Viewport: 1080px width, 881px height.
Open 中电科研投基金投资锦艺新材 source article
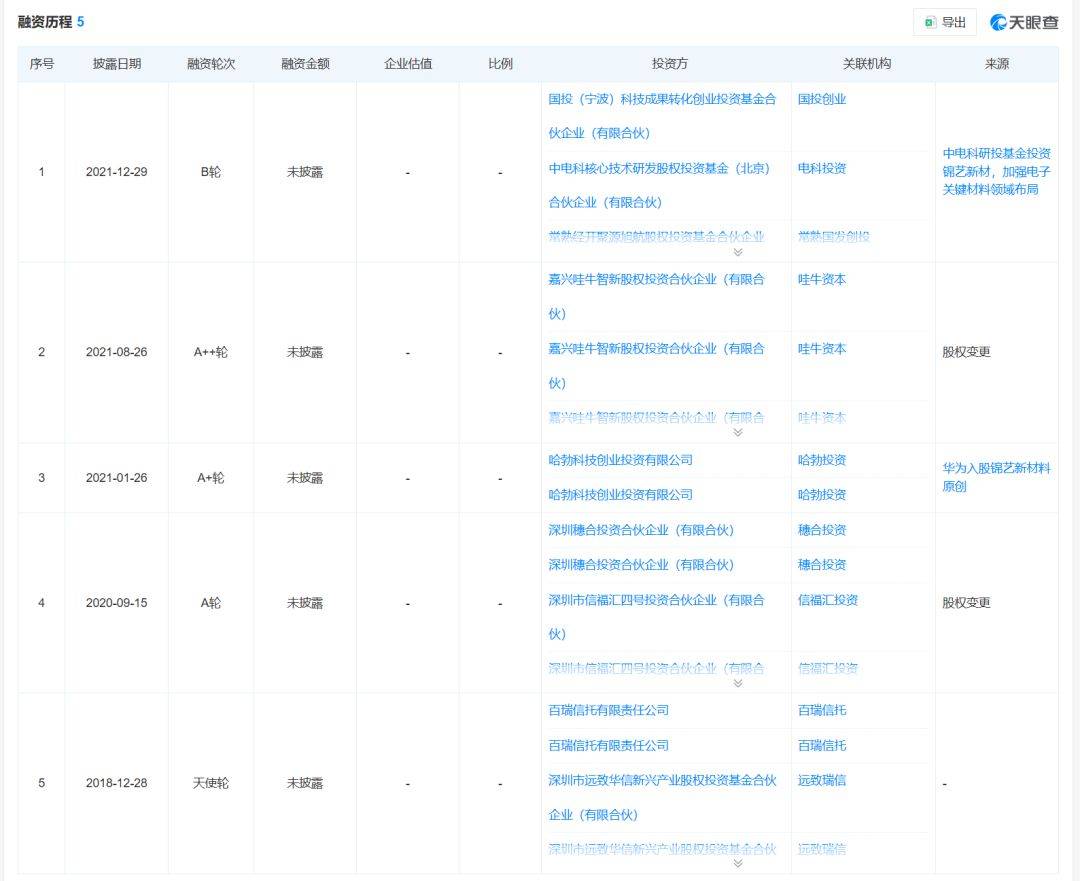click(x=996, y=171)
